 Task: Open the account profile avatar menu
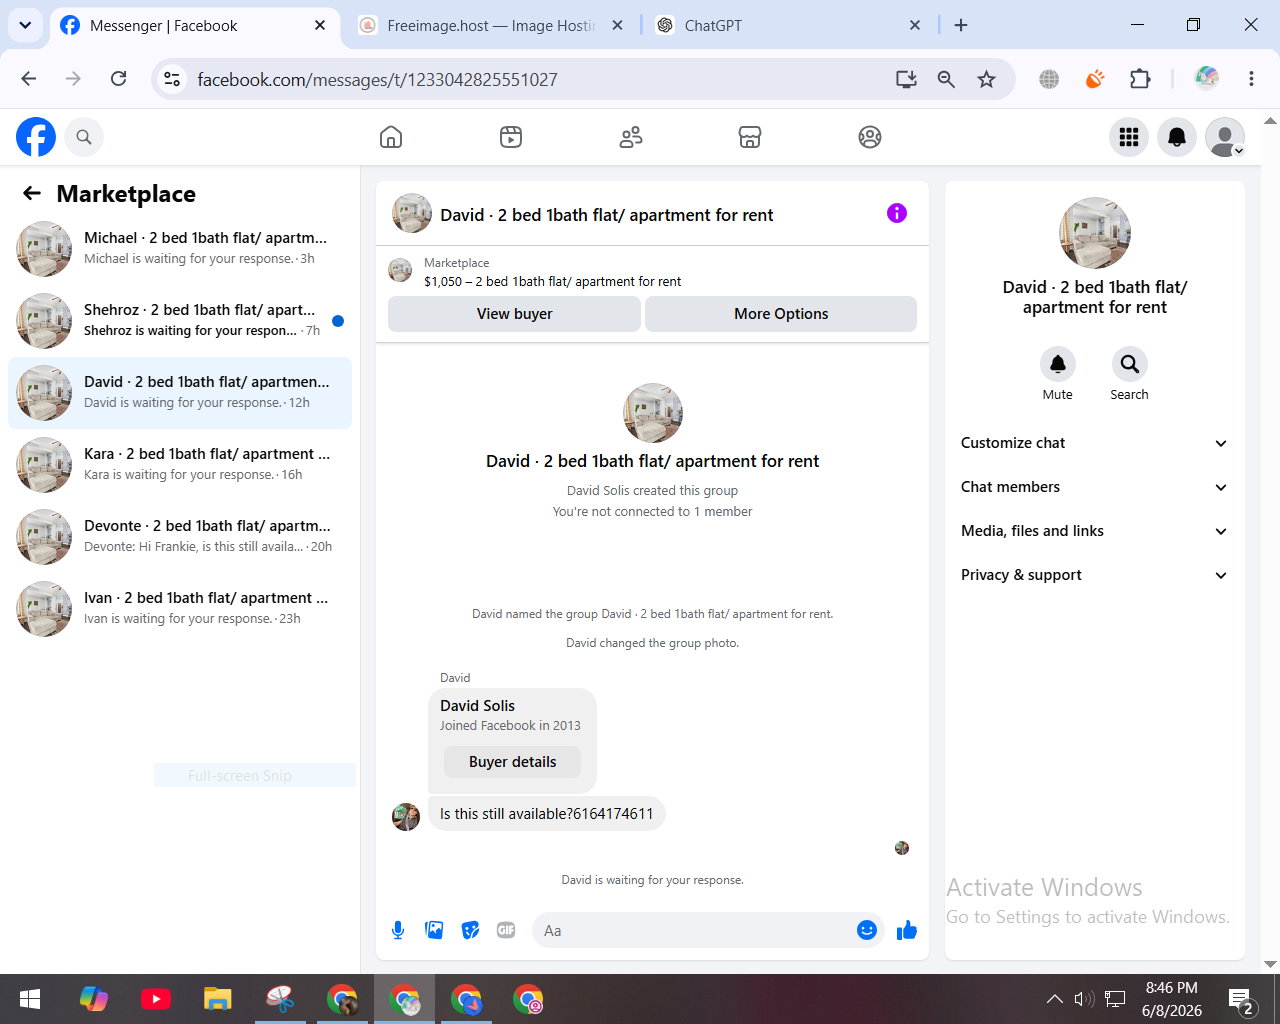tap(1225, 137)
